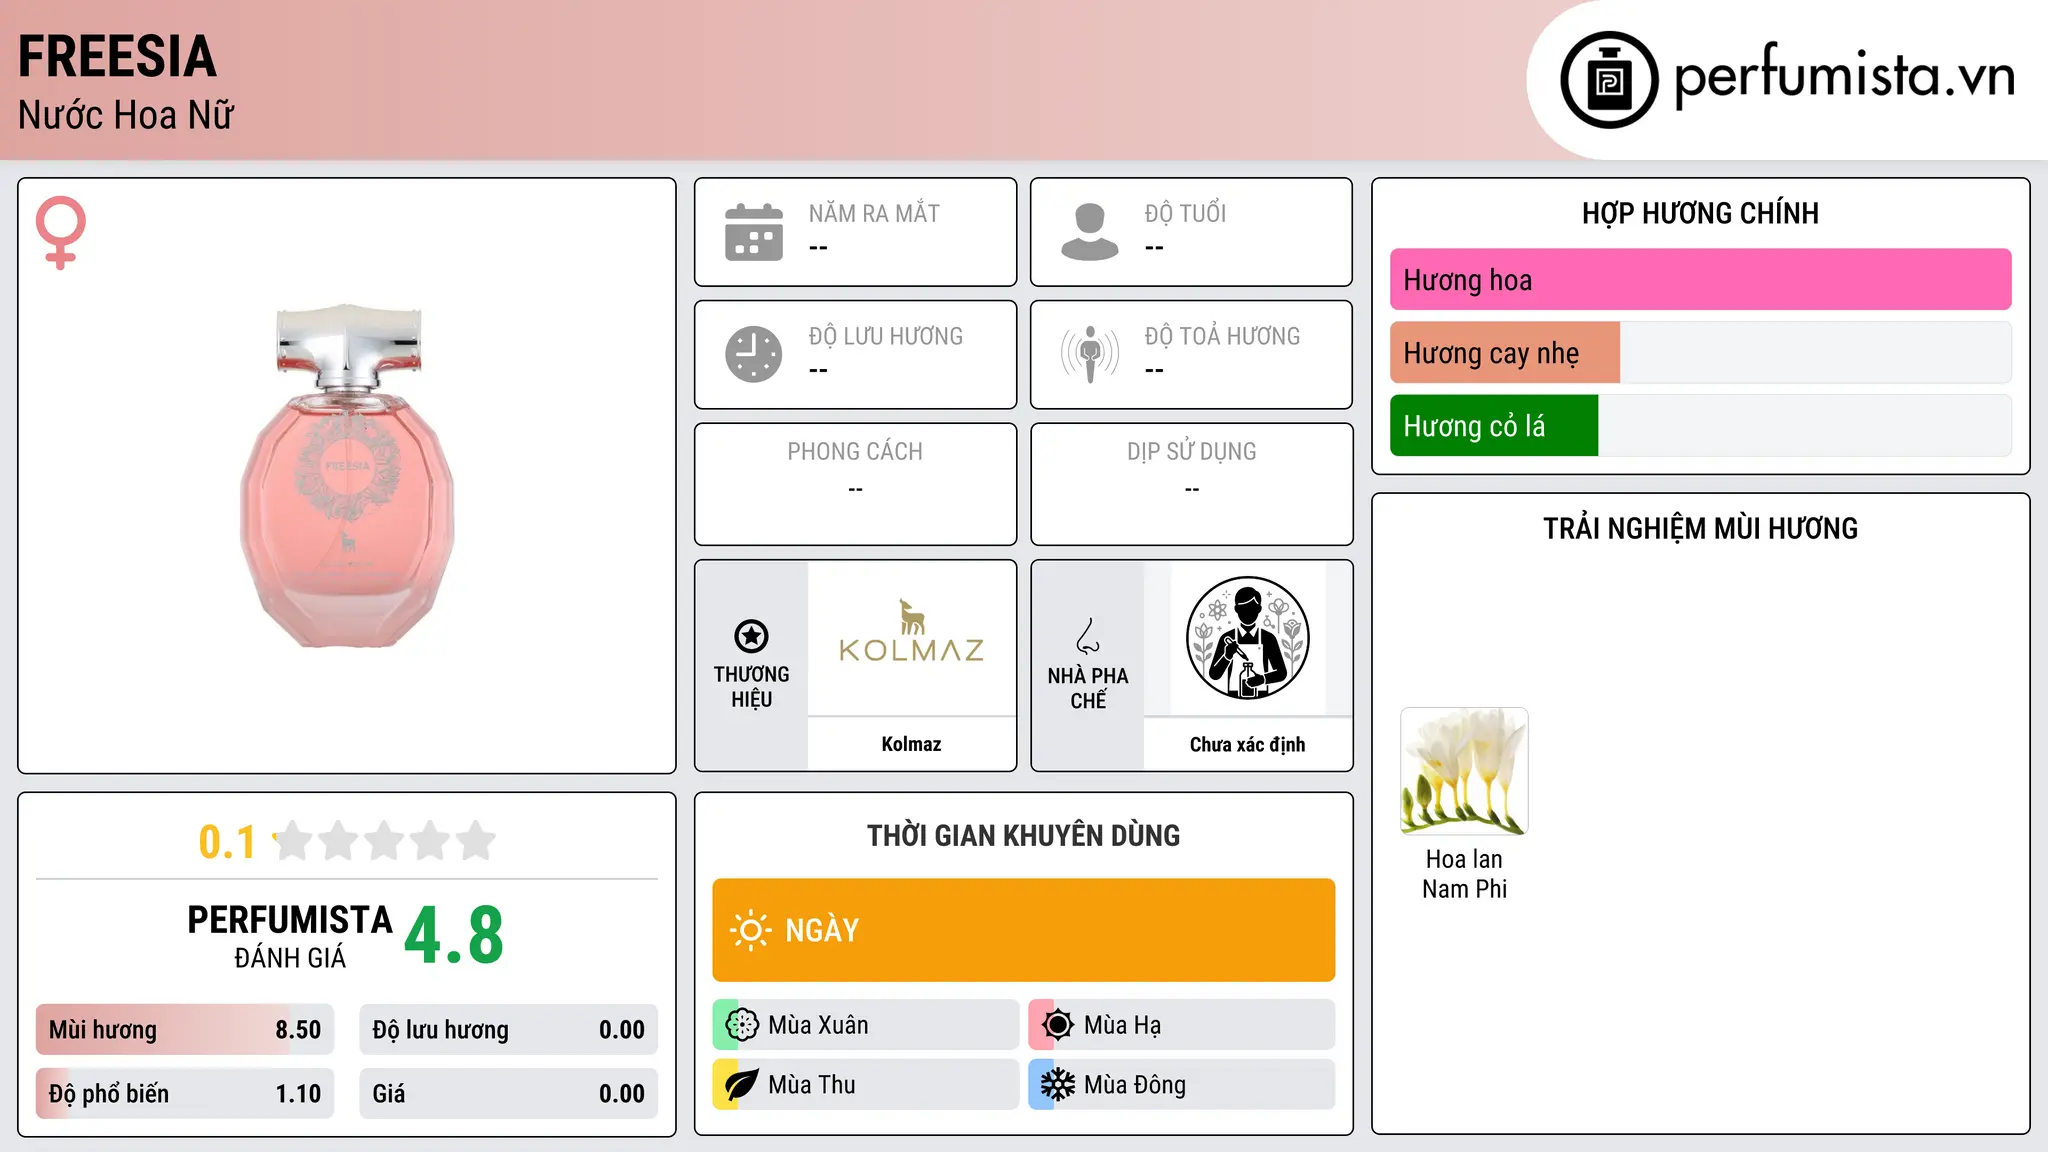Click the pink female gender symbol
The height and width of the screenshot is (1152, 2048).
tap(61, 232)
